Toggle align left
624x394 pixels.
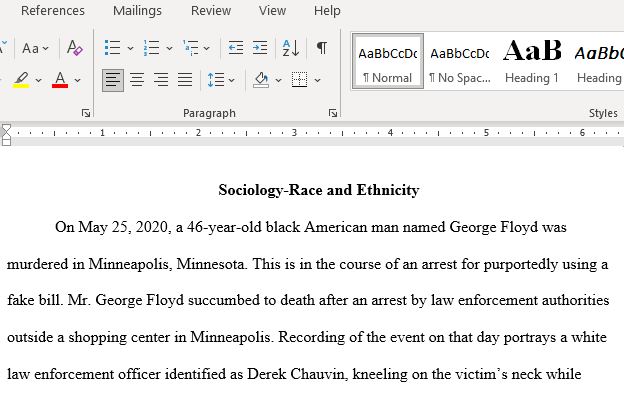coord(113,80)
